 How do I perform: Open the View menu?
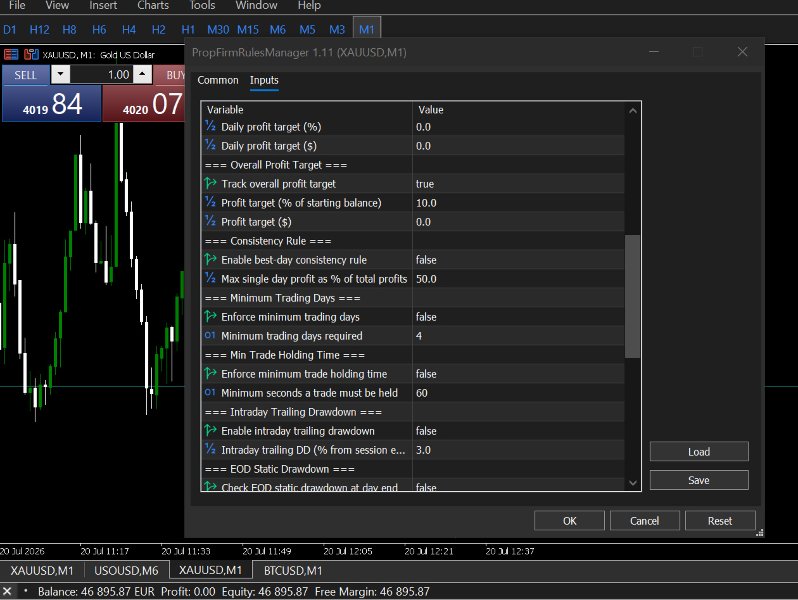click(56, 6)
